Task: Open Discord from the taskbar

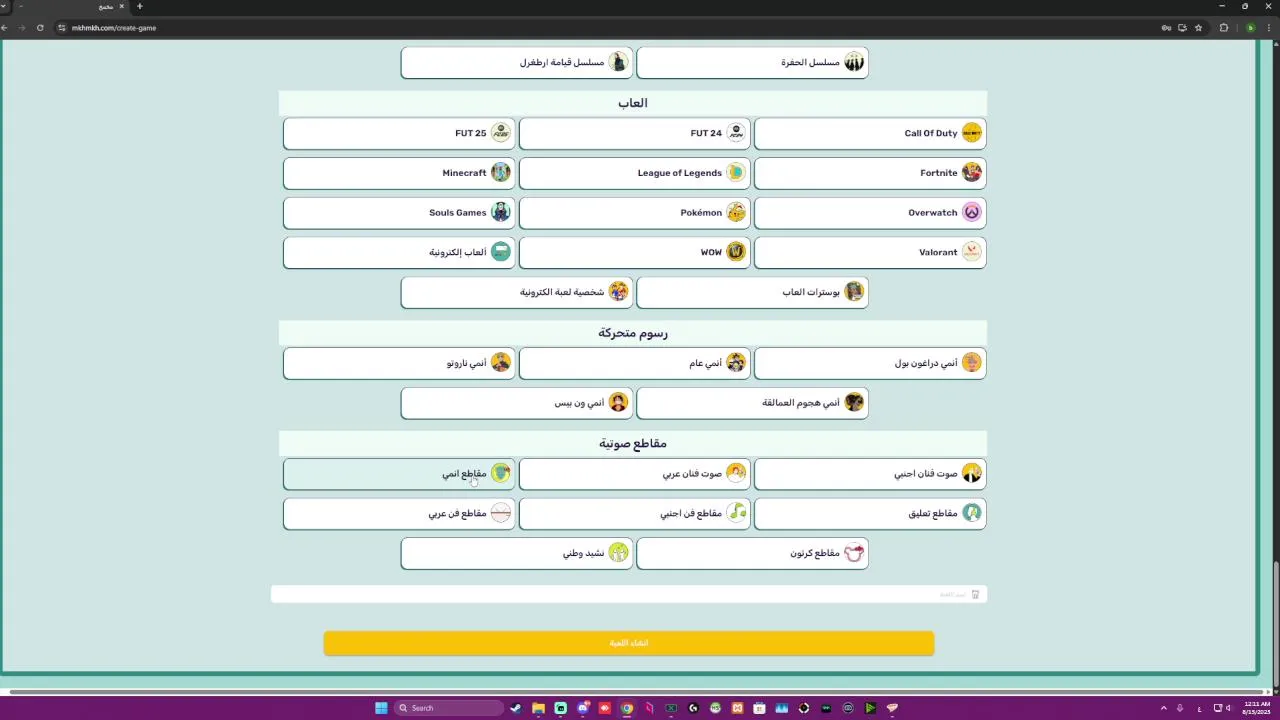Action: (x=583, y=708)
